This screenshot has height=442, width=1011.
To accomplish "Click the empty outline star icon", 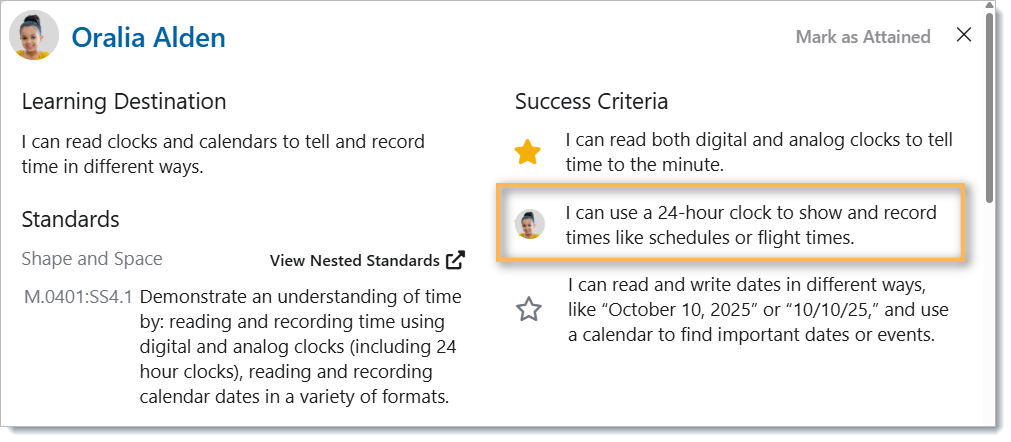I will pos(528,310).
